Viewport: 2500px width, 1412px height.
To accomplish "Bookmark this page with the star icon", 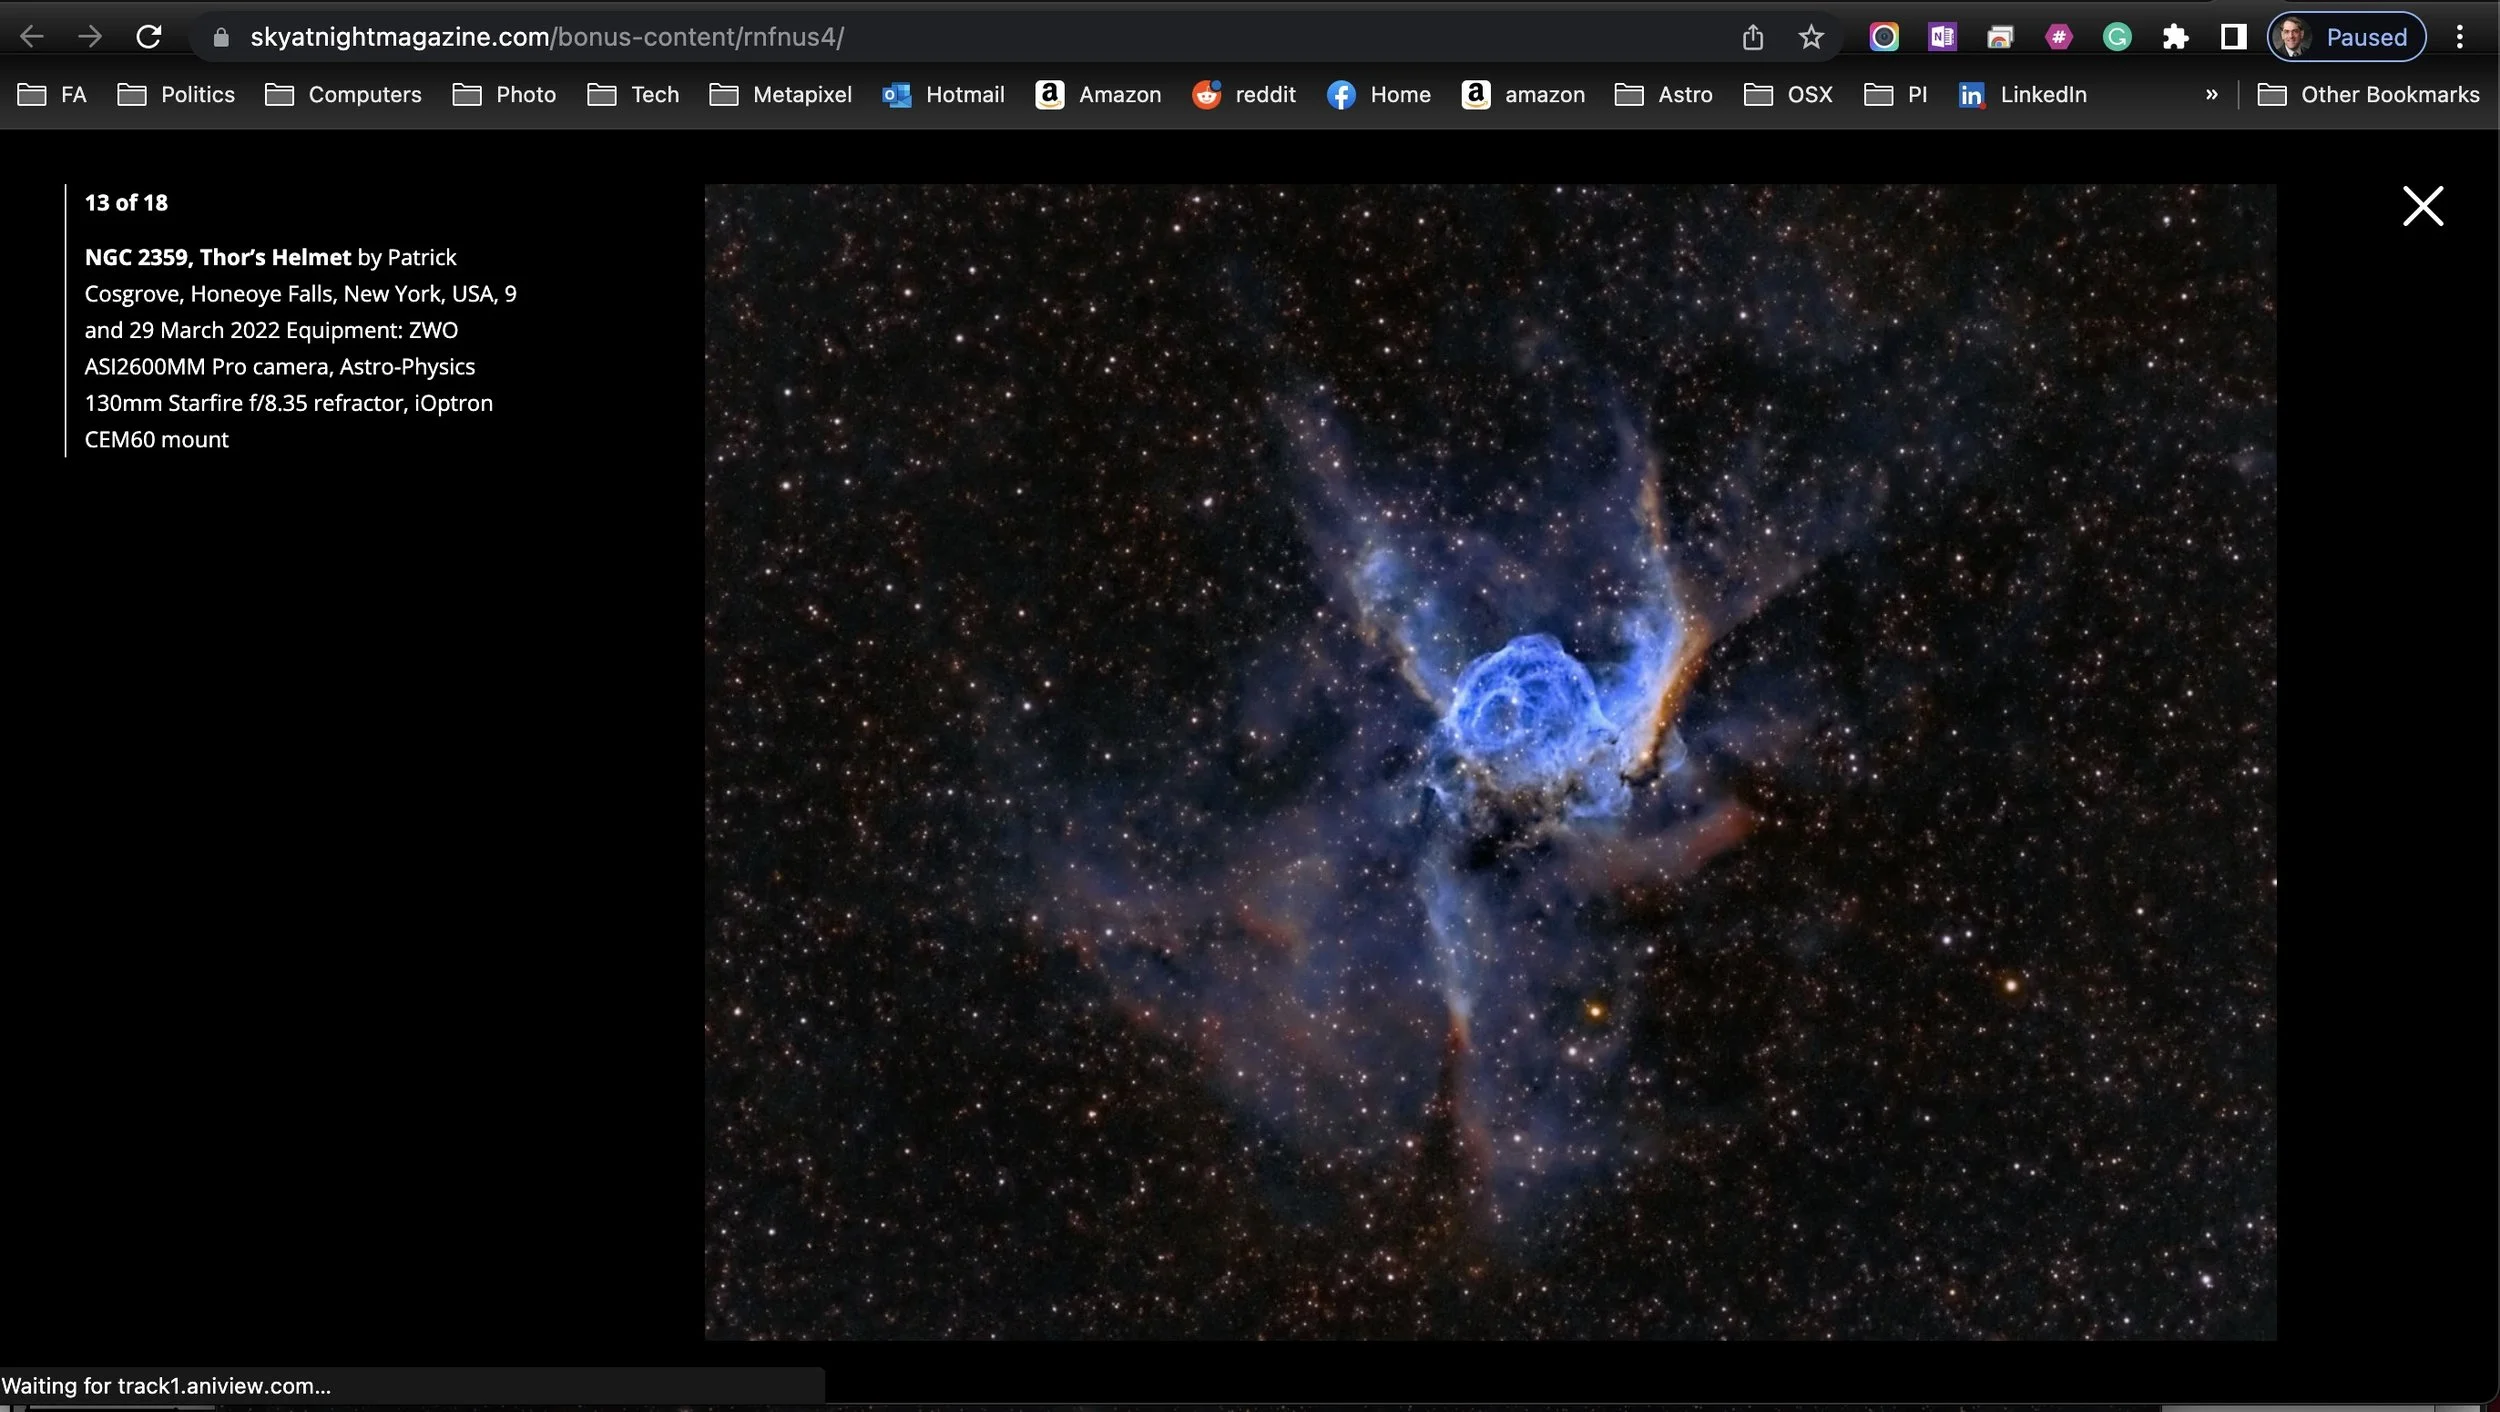I will [x=1811, y=37].
